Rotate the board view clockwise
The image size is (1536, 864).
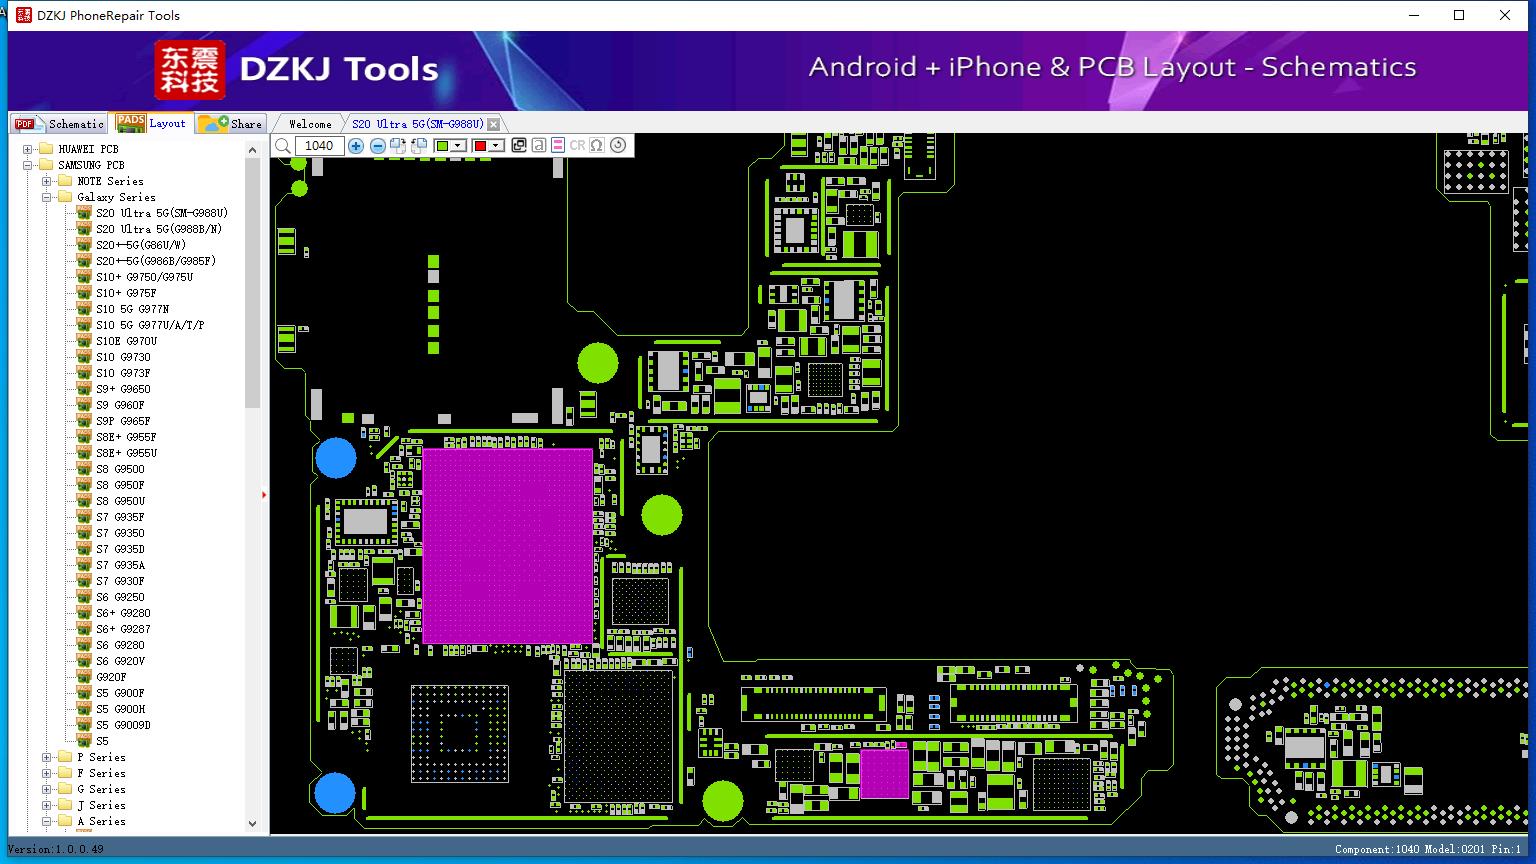coord(398,146)
